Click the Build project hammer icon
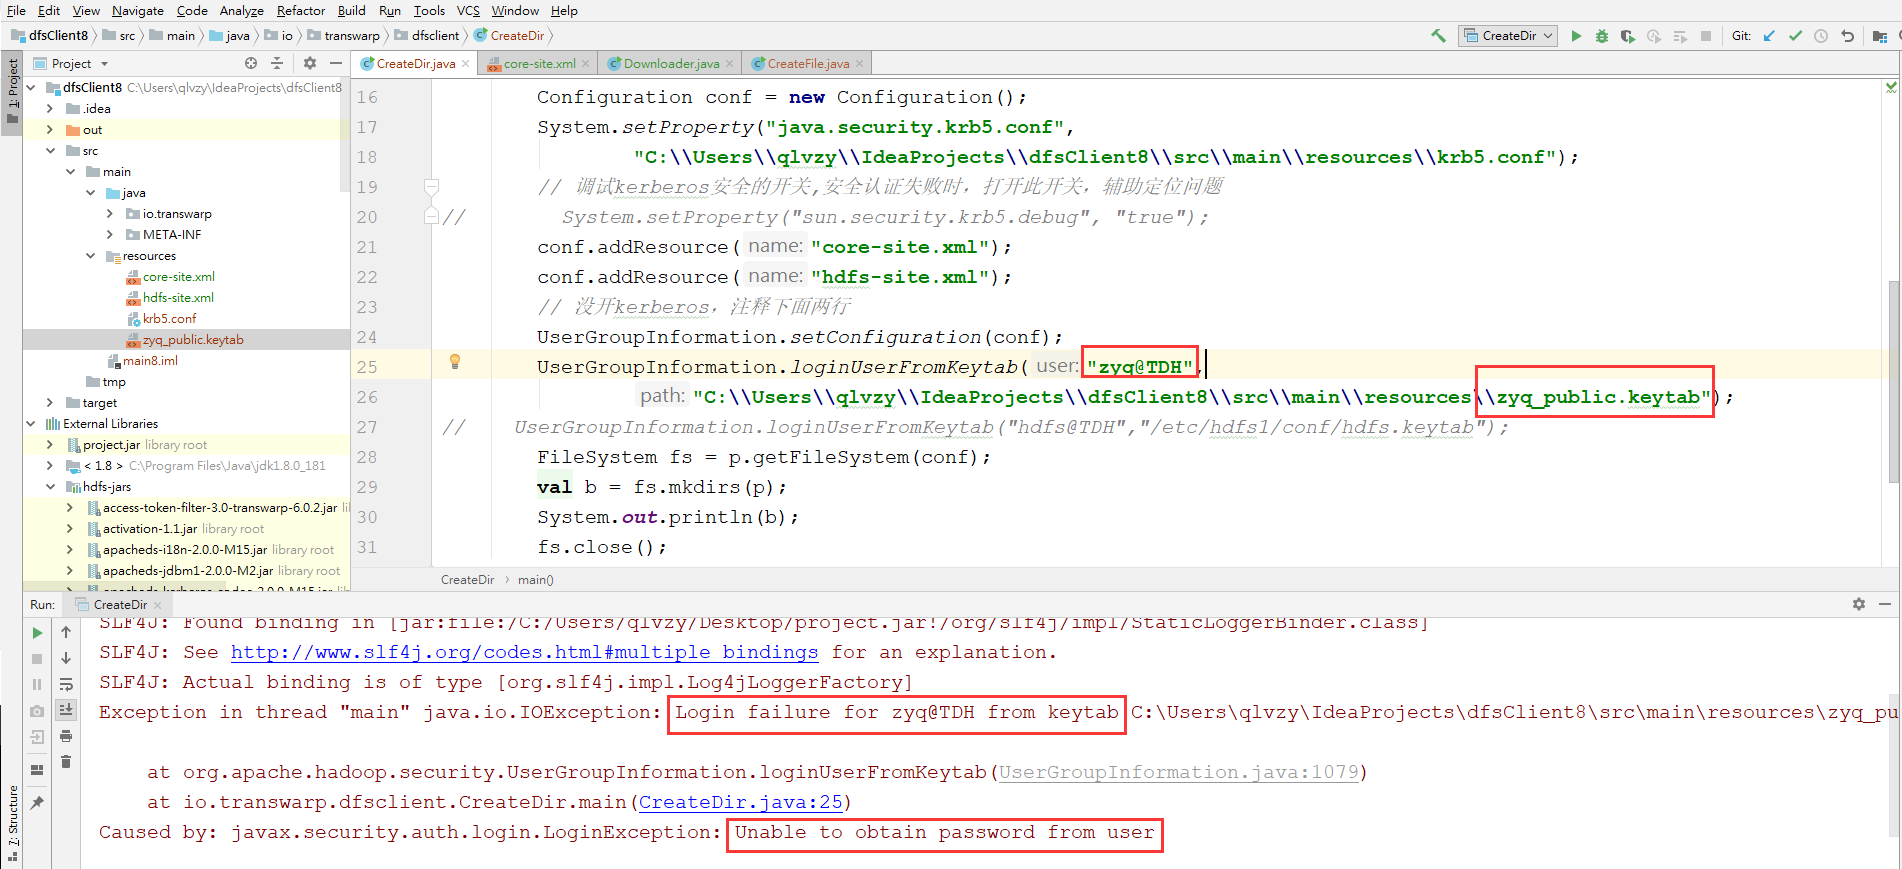Image resolution: width=1902 pixels, height=869 pixels. [x=1438, y=36]
